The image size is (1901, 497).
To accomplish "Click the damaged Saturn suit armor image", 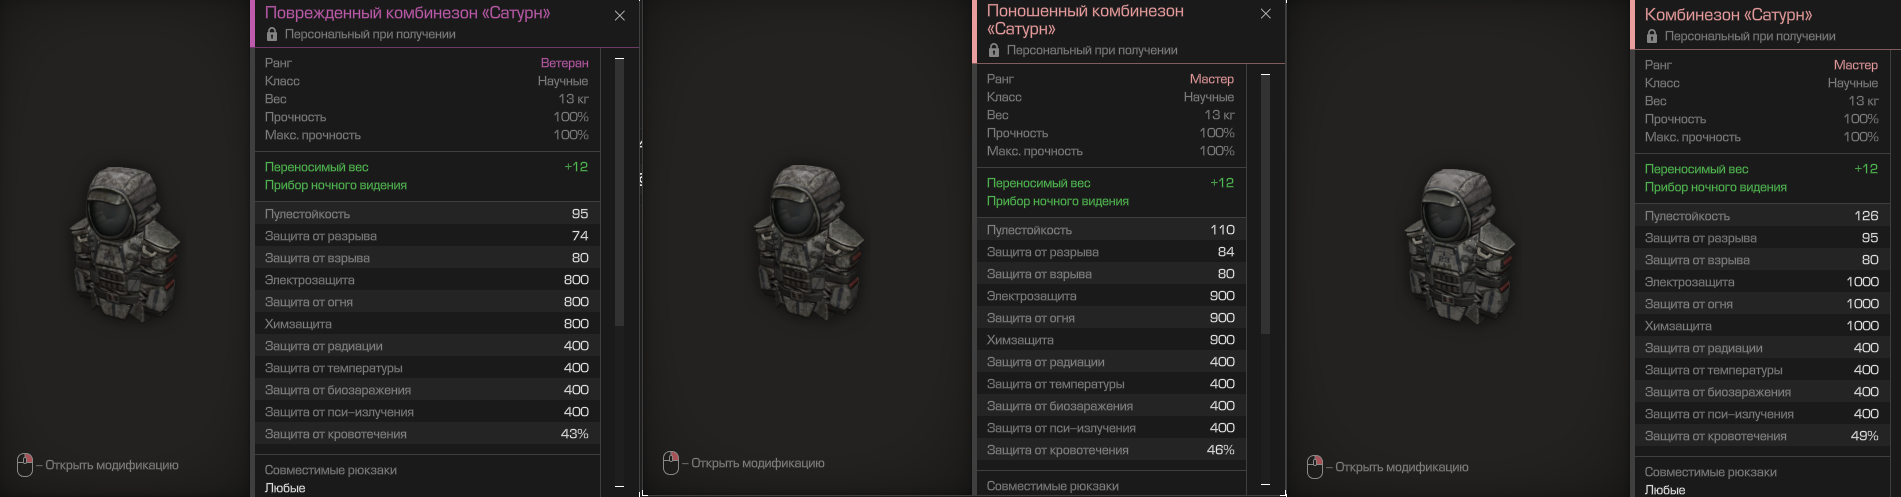I will click(x=125, y=246).
